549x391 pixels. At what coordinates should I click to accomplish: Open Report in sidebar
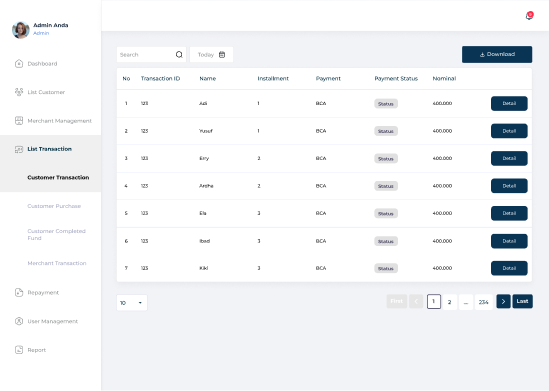(x=37, y=350)
